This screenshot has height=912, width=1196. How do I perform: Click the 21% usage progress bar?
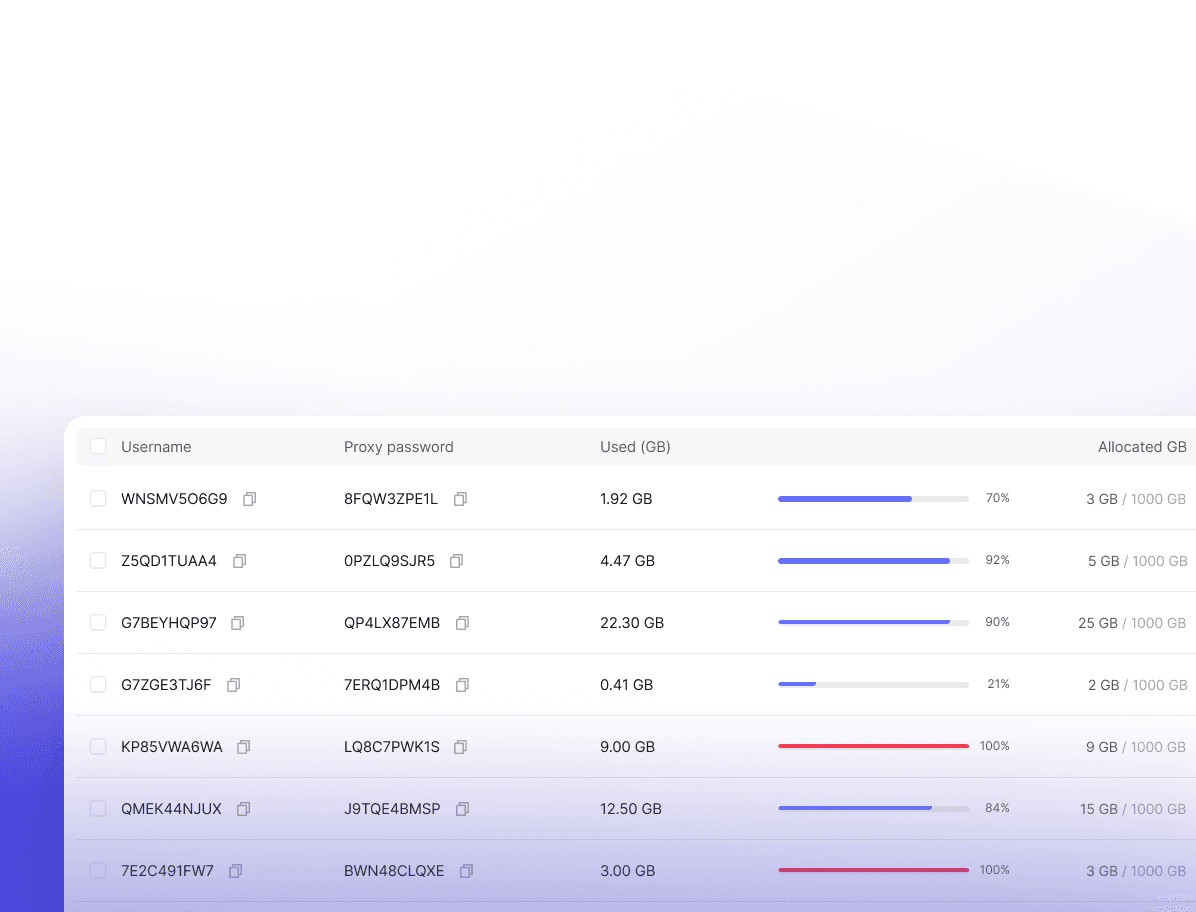coord(873,685)
